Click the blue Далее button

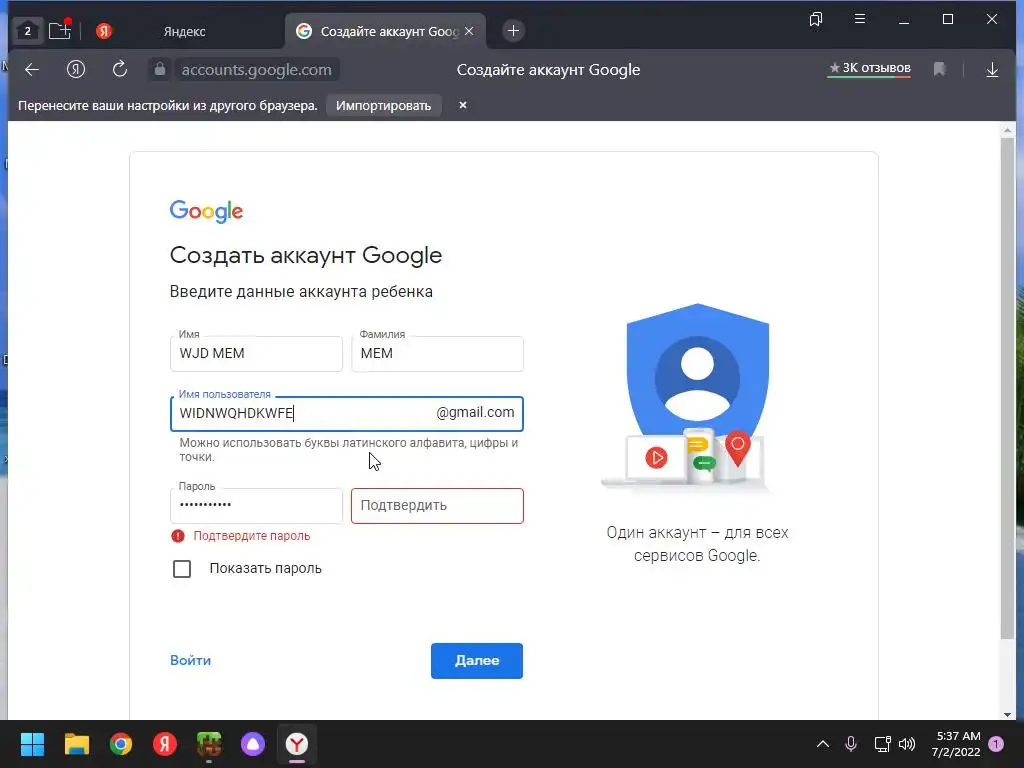pyautogui.click(x=477, y=661)
